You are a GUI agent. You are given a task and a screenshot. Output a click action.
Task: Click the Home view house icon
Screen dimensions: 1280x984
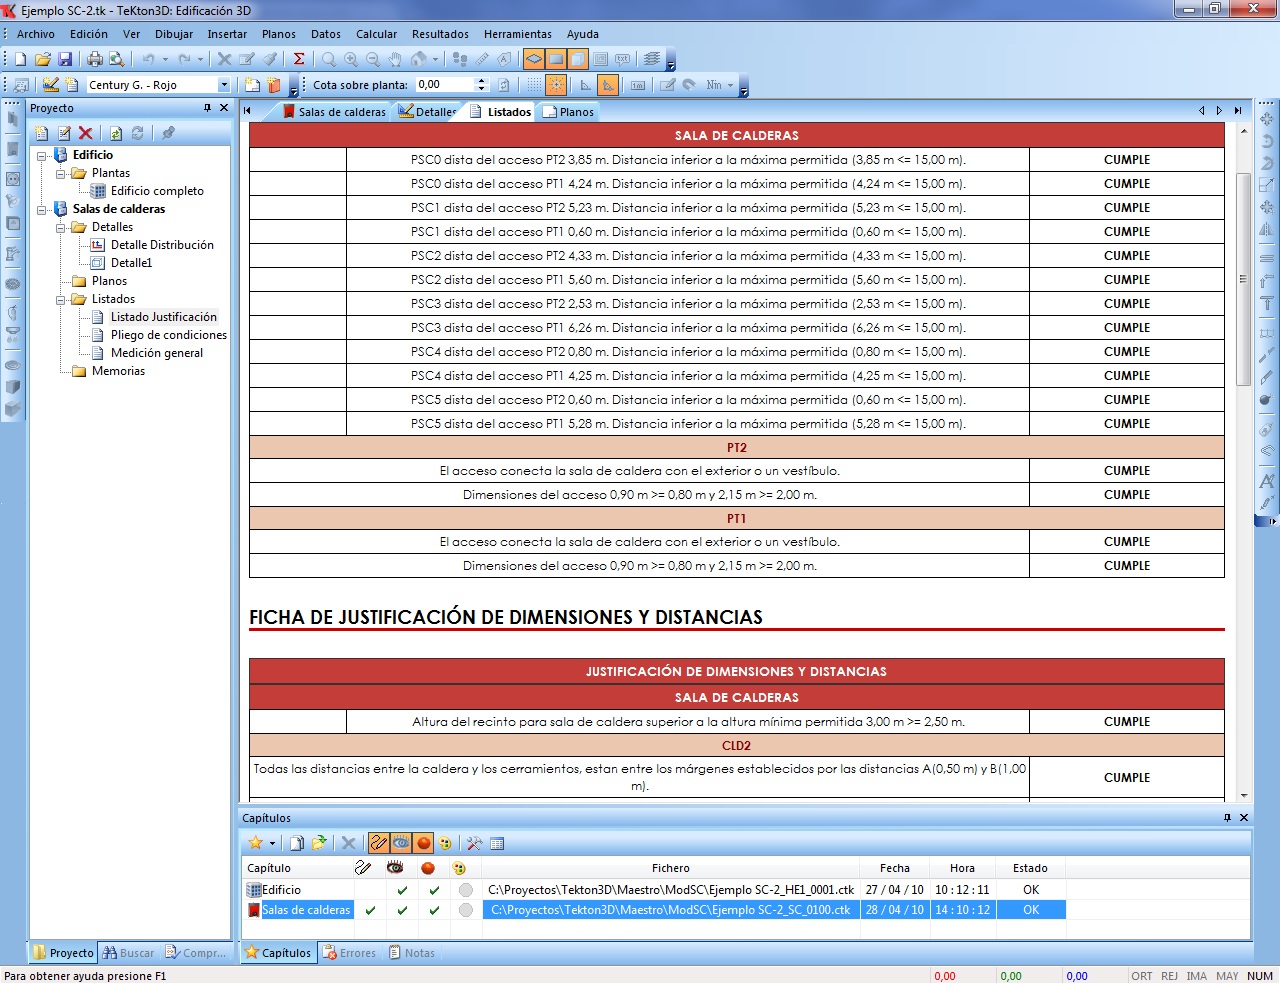coord(419,59)
